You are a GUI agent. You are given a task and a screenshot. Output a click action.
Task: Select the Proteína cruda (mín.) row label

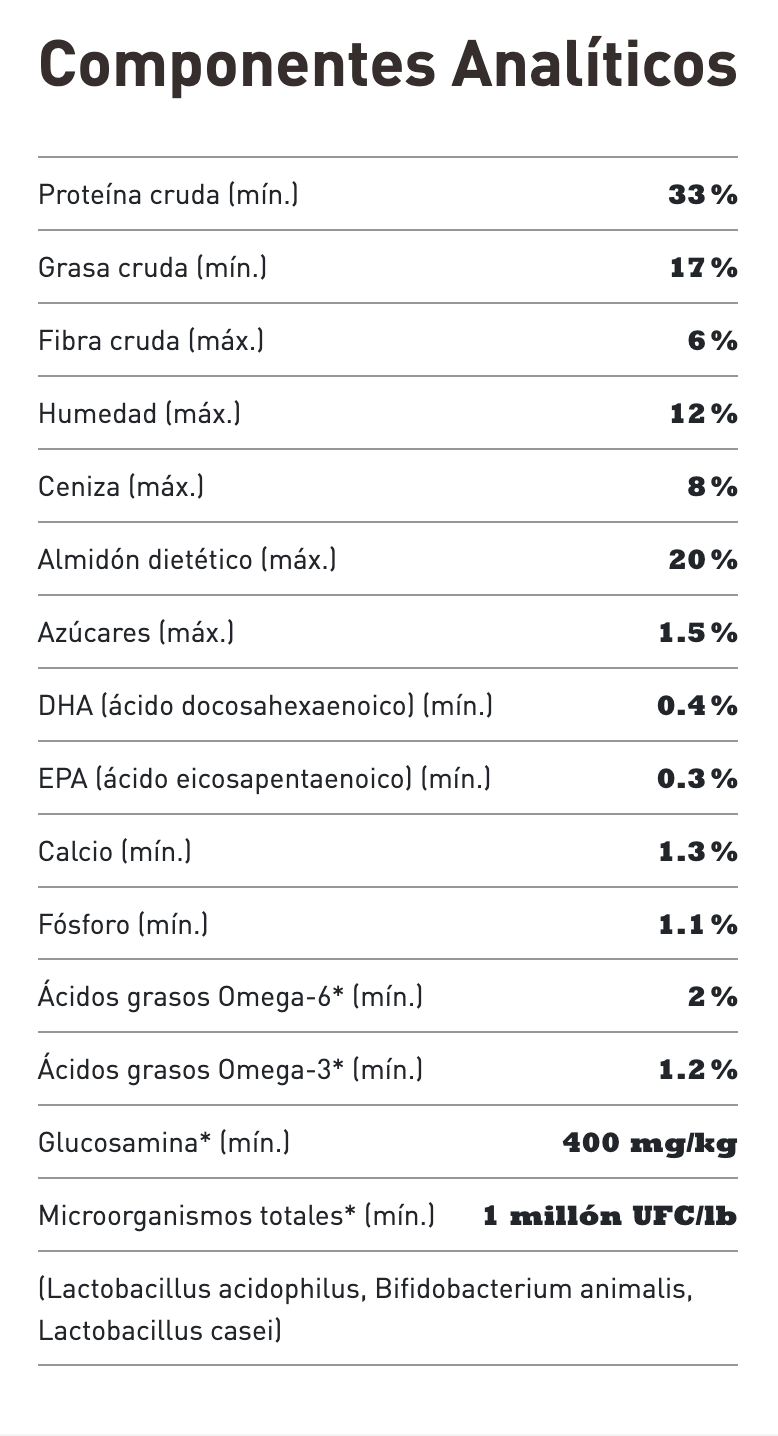tap(168, 194)
